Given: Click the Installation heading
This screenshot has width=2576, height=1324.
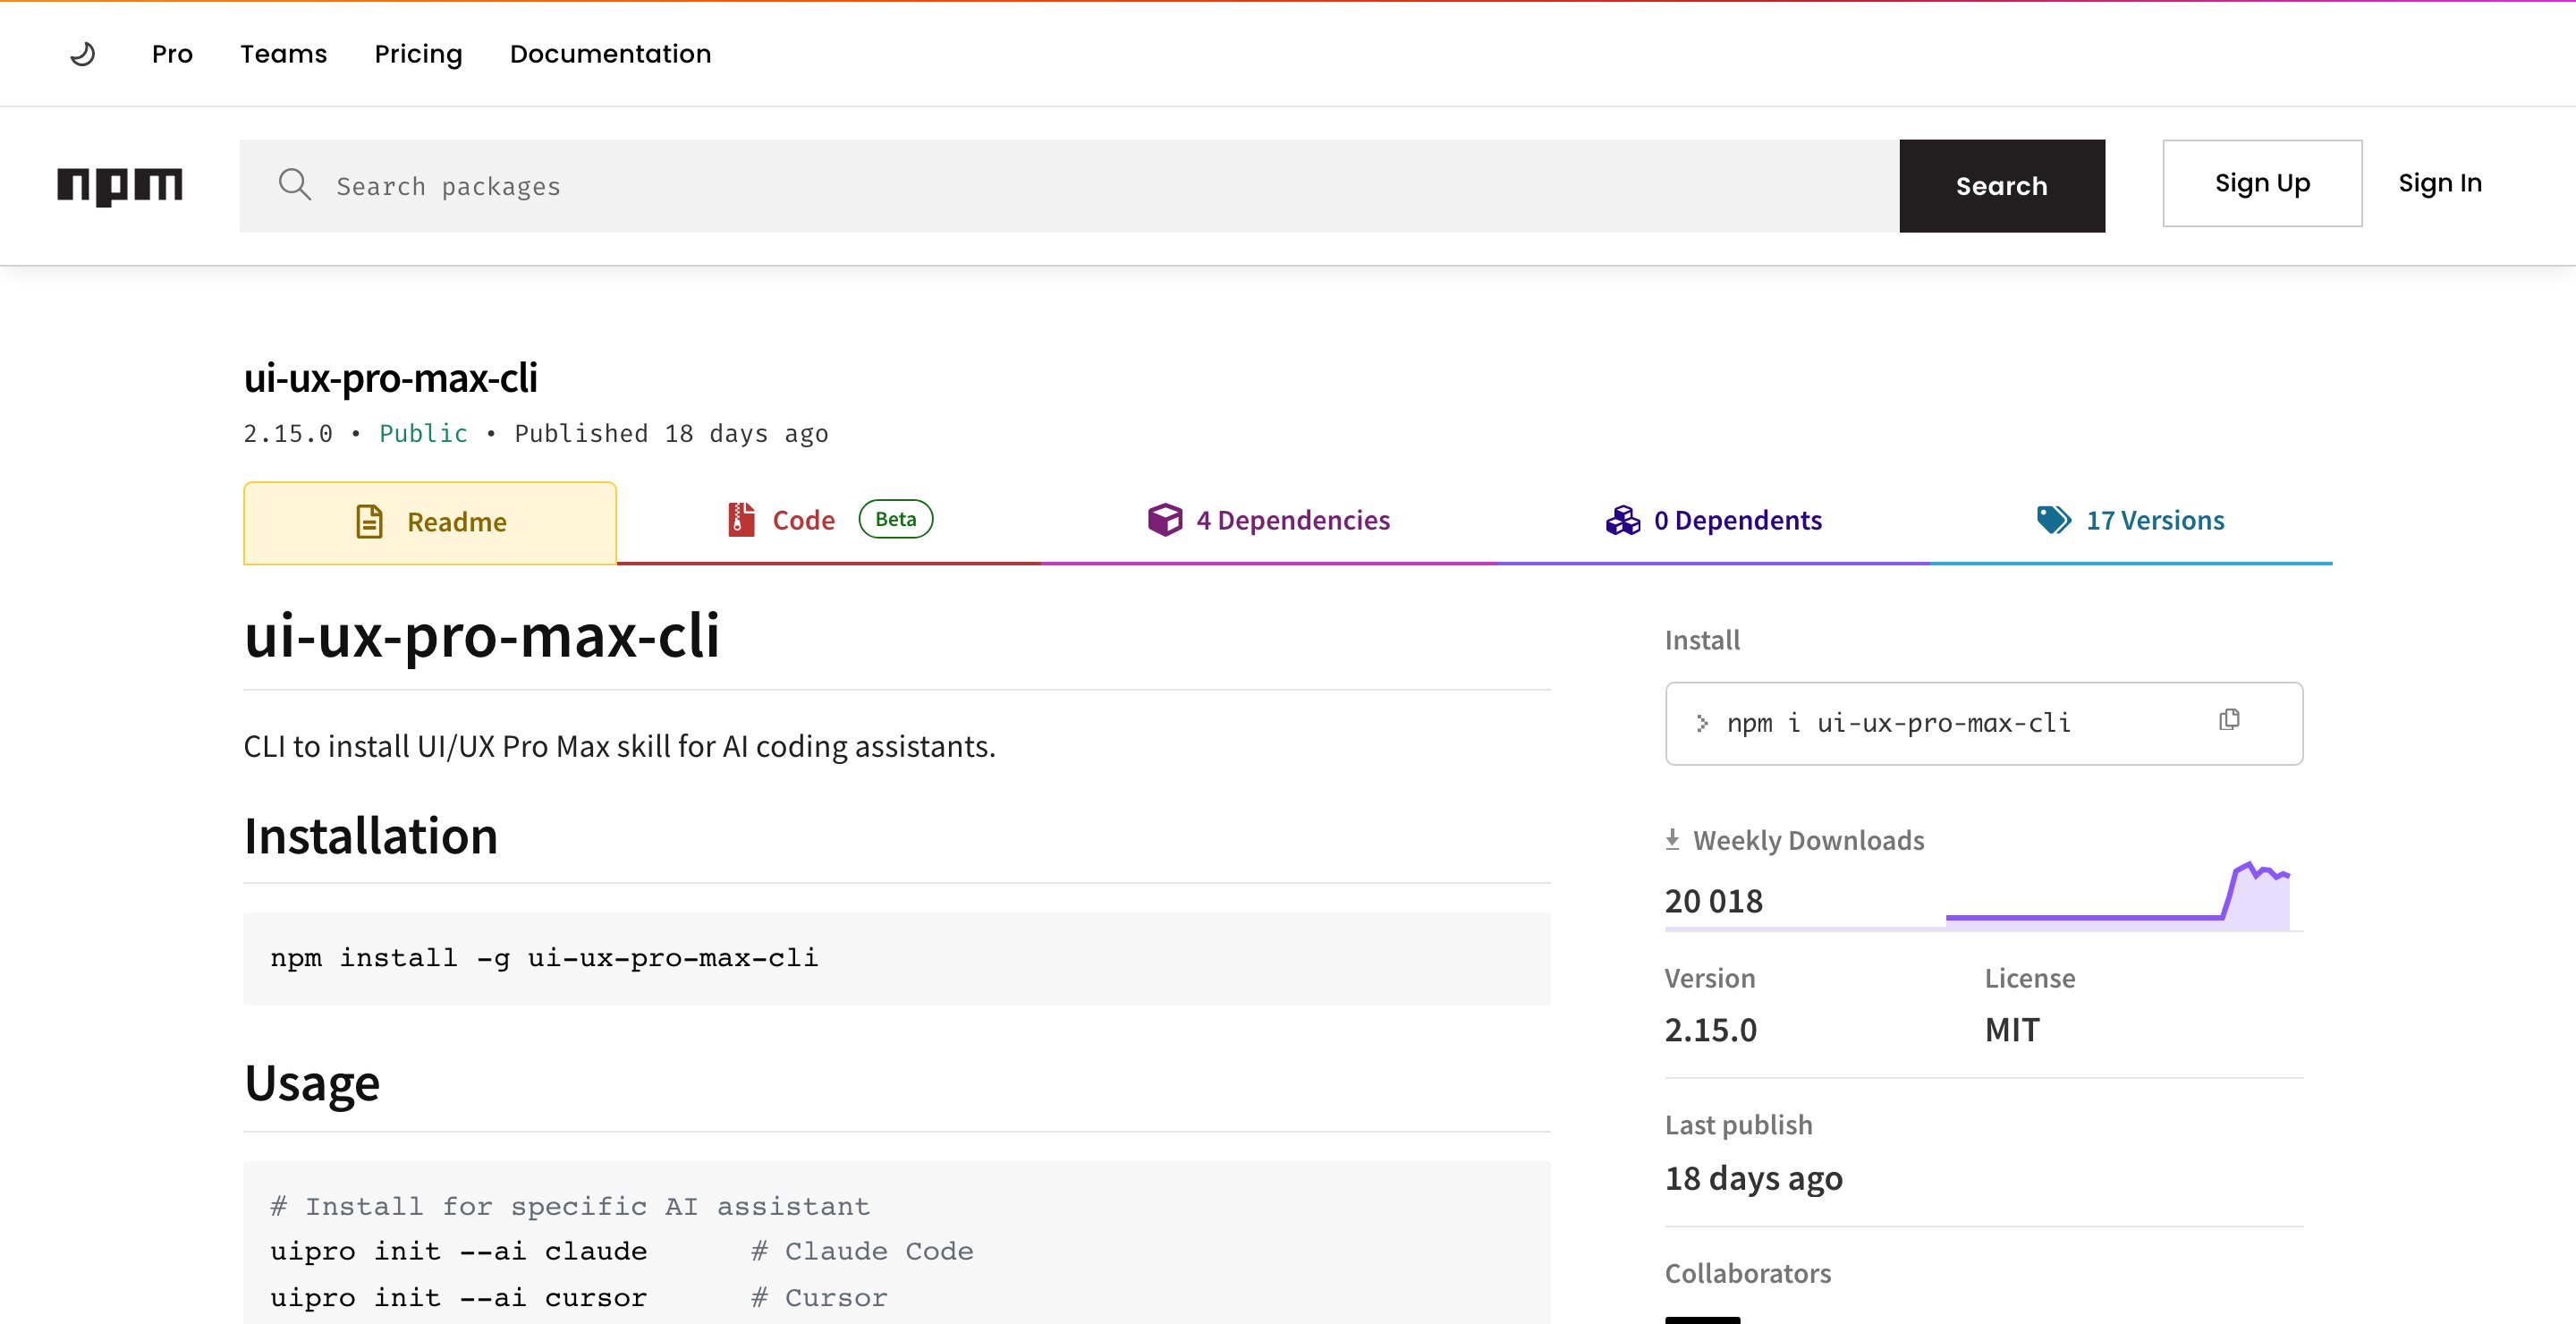Looking at the screenshot, I should coord(371,836).
